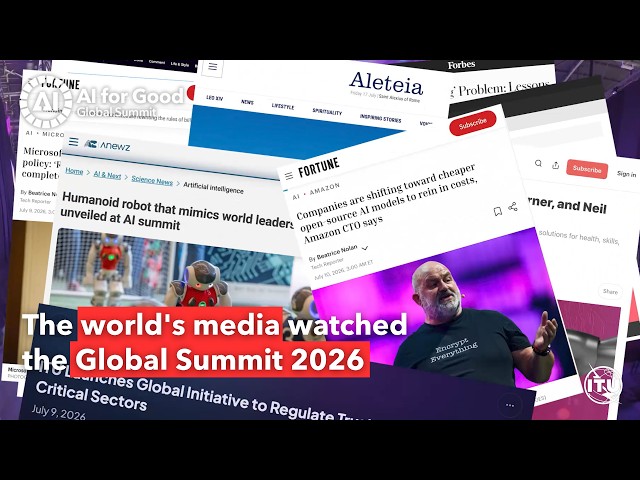The height and width of the screenshot is (480, 640).
Task: Click the AI for Good circular logo
Action: click(x=46, y=102)
